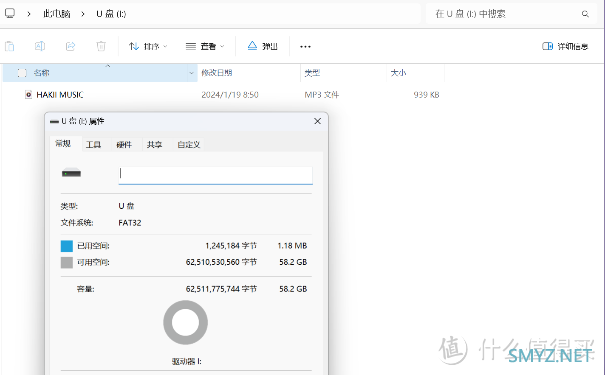The height and width of the screenshot is (375, 605).
Task: Click the Rename toolbar icon
Action: (40, 46)
